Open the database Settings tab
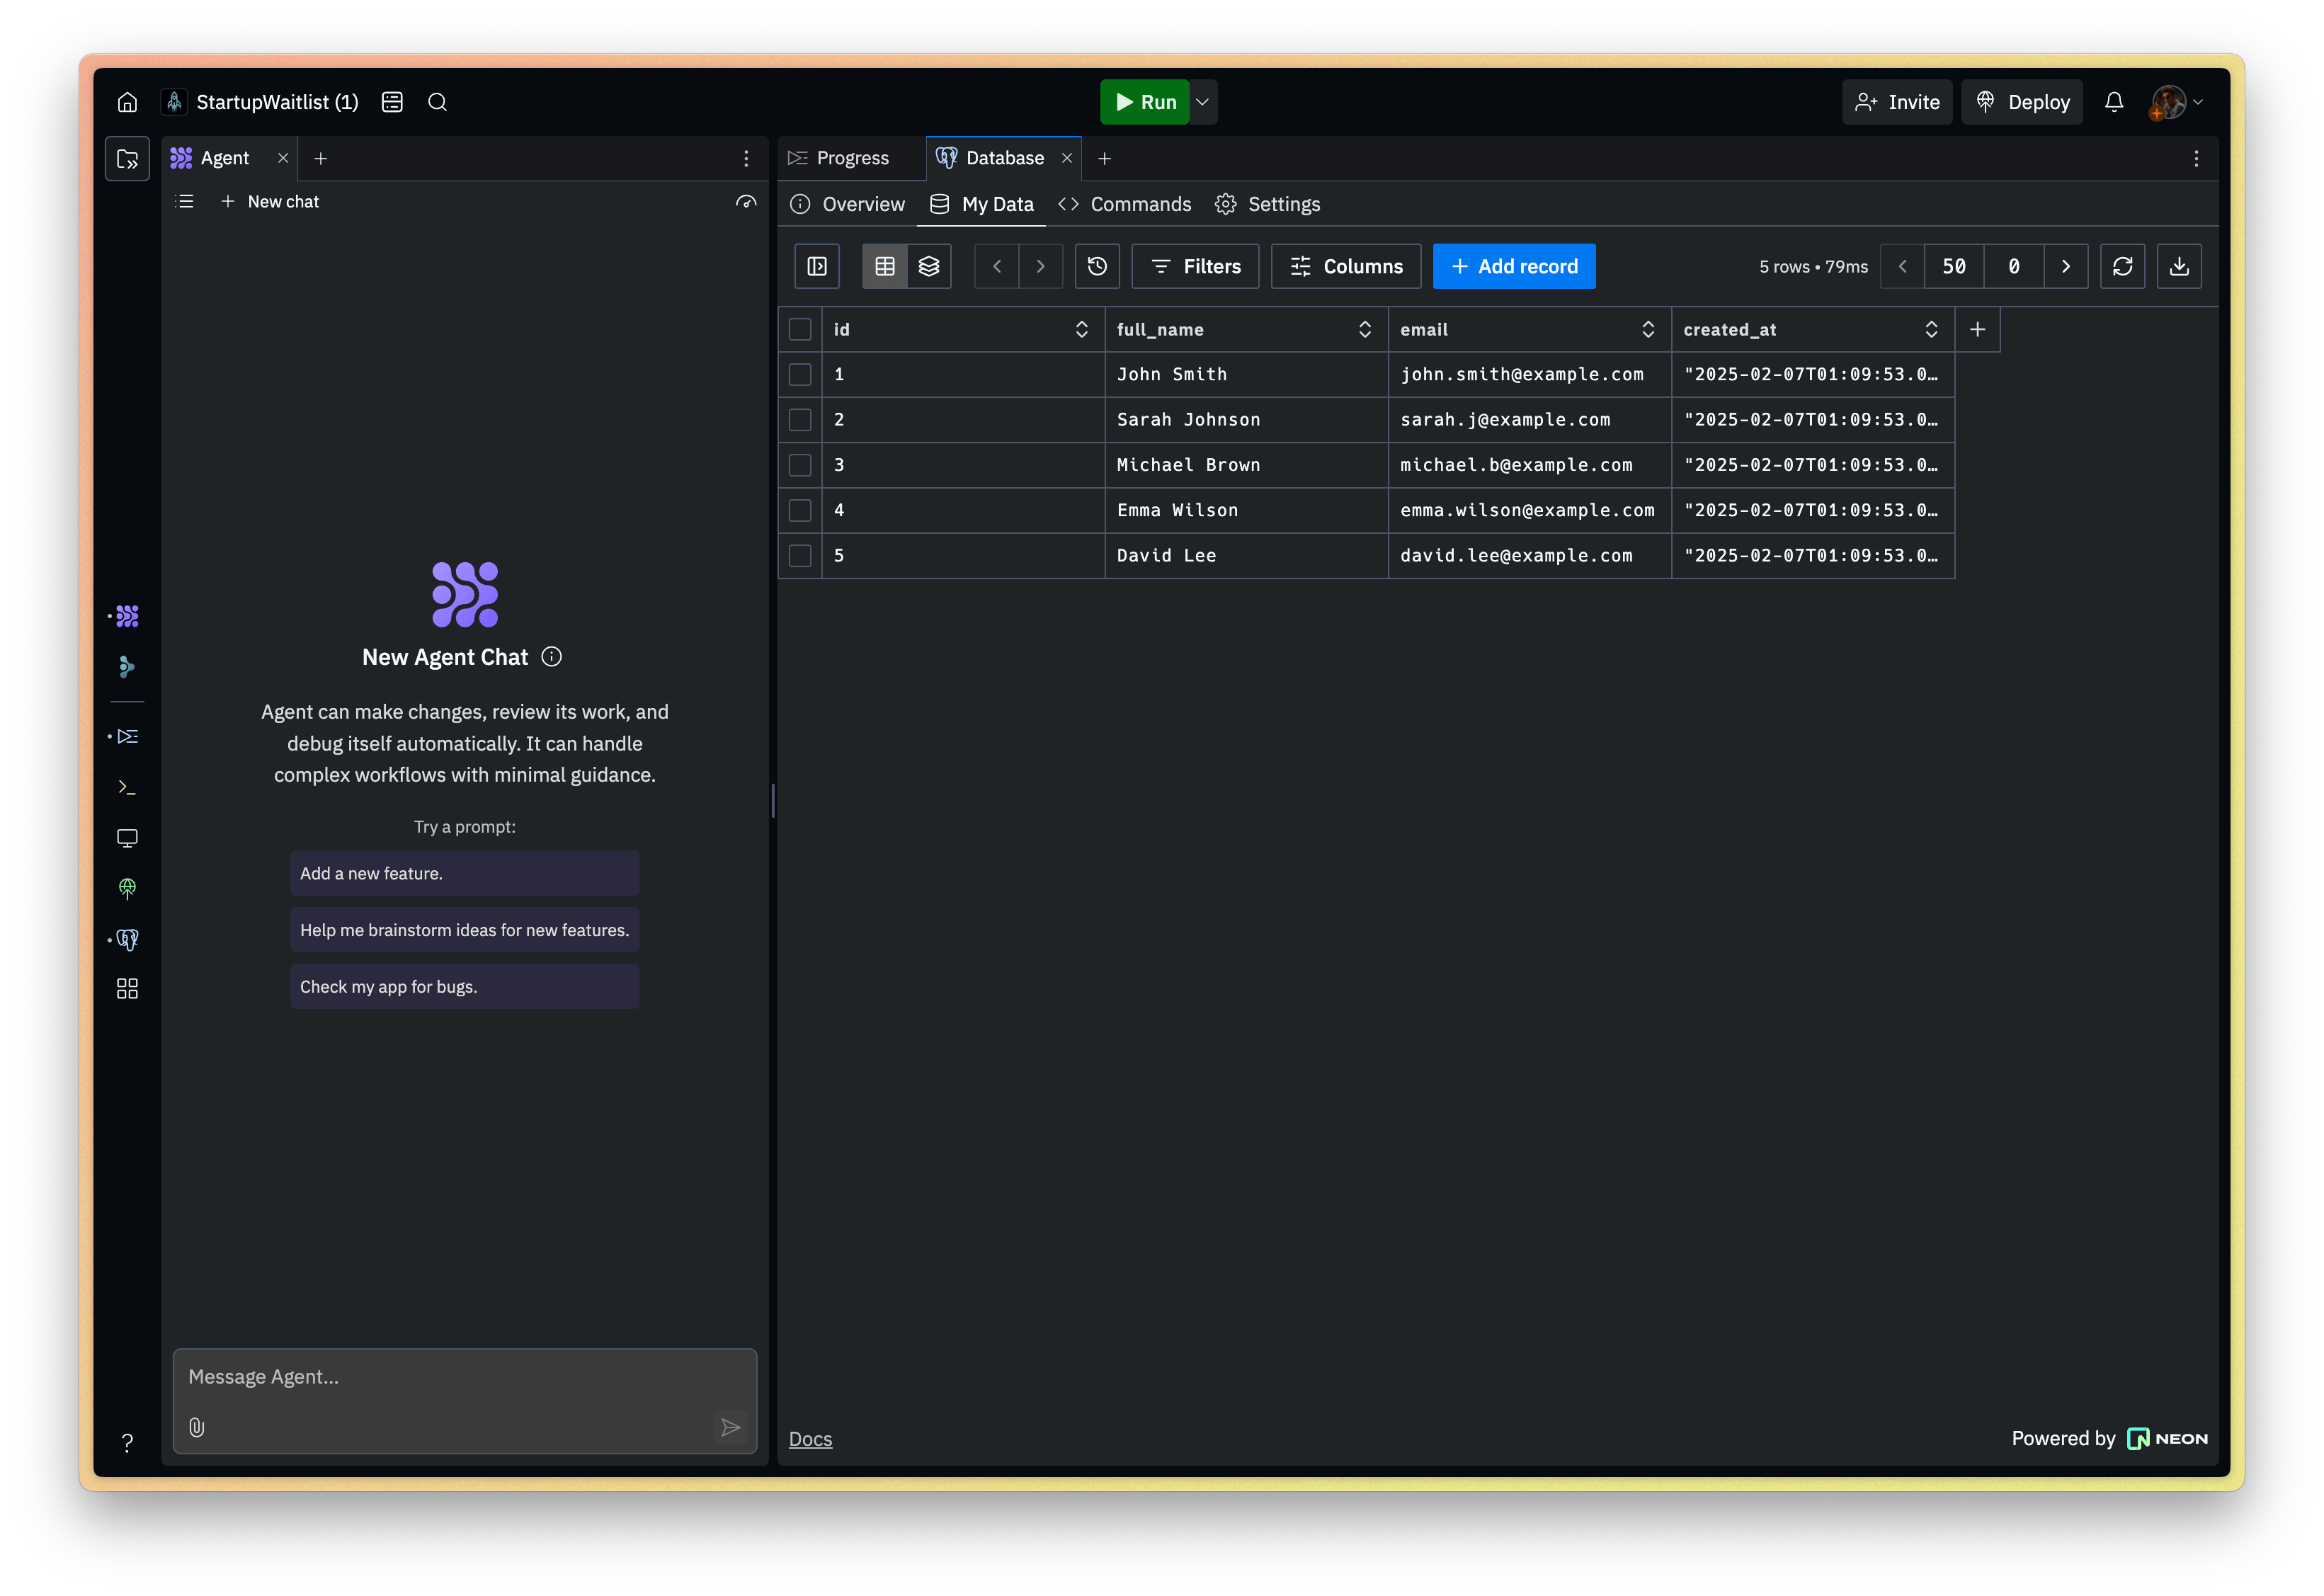 point(1267,204)
